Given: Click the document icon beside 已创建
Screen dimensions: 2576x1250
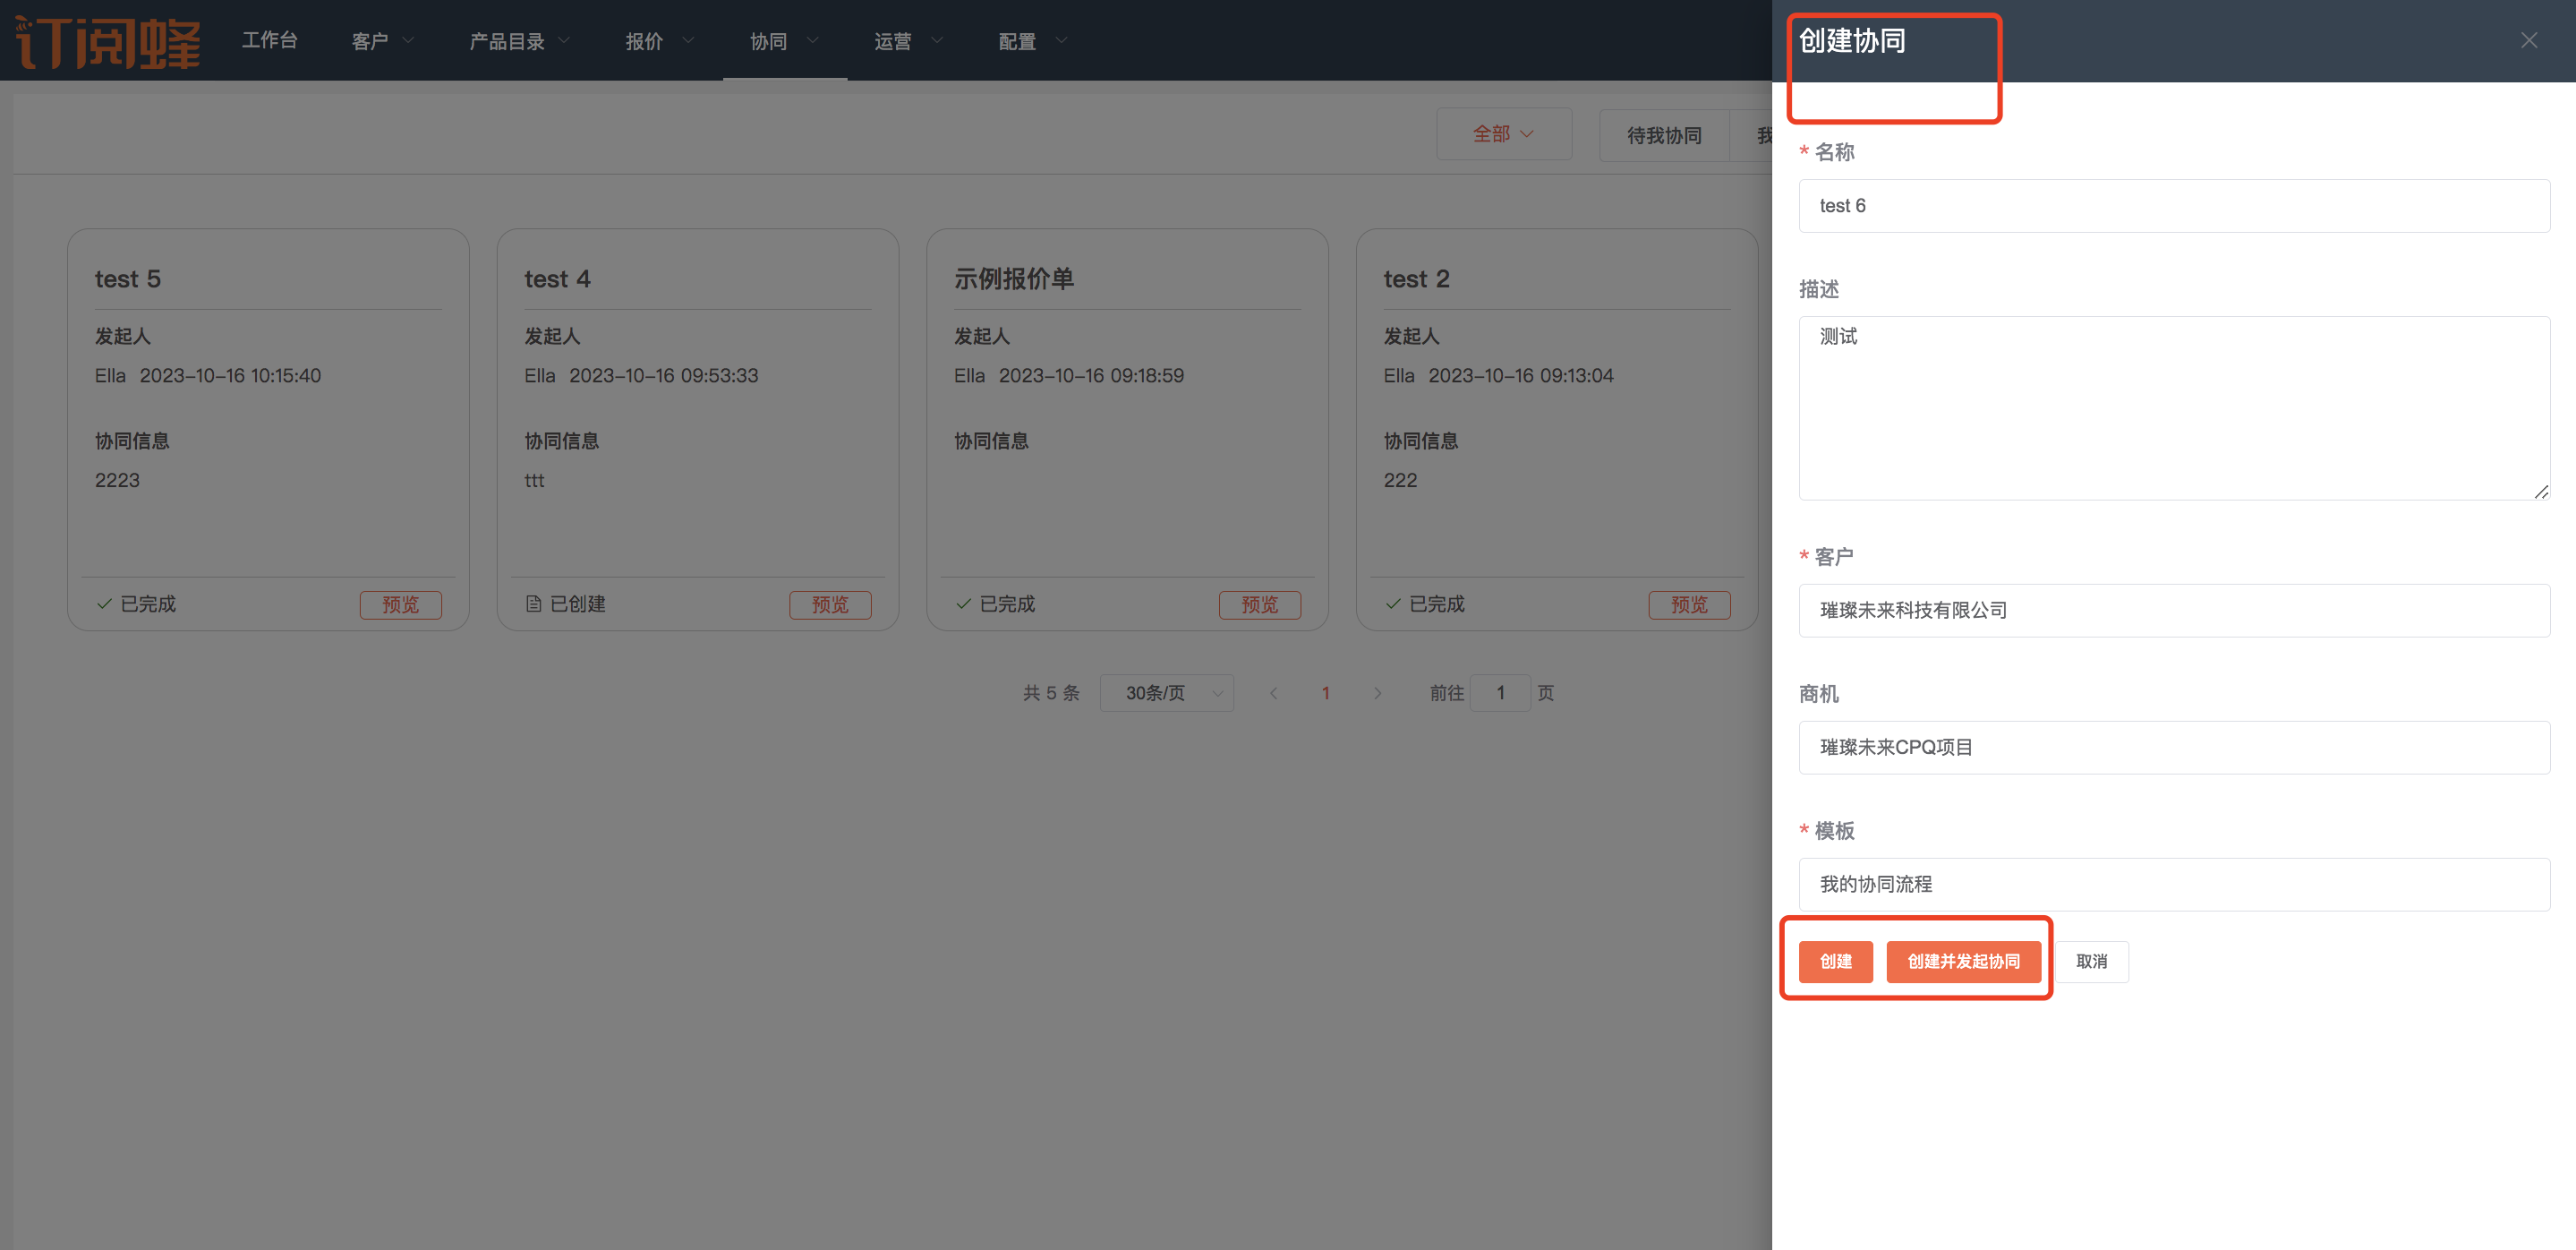Looking at the screenshot, I should point(533,604).
